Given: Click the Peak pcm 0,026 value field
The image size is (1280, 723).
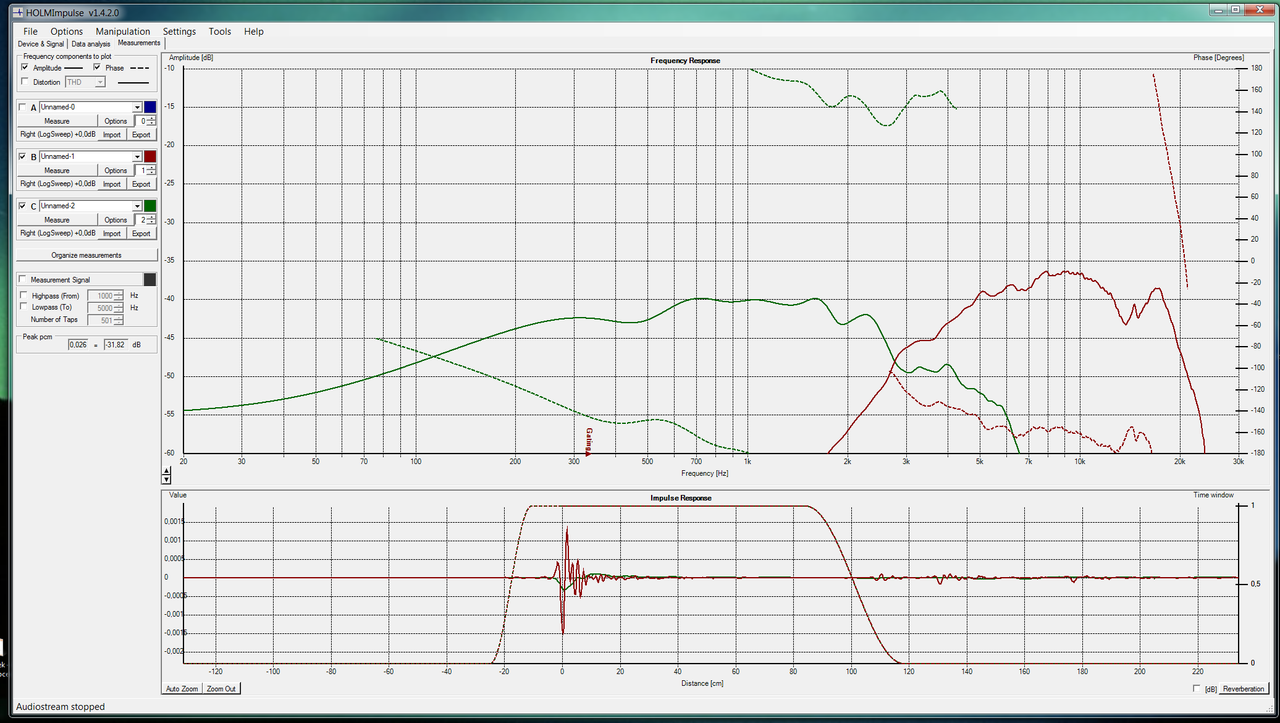Looking at the screenshot, I should [x=80, y=344].
